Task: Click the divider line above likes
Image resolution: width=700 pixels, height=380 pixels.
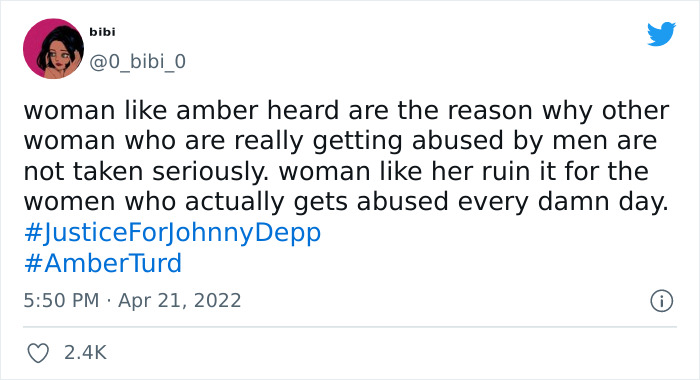Action: (x=350, y=327)
